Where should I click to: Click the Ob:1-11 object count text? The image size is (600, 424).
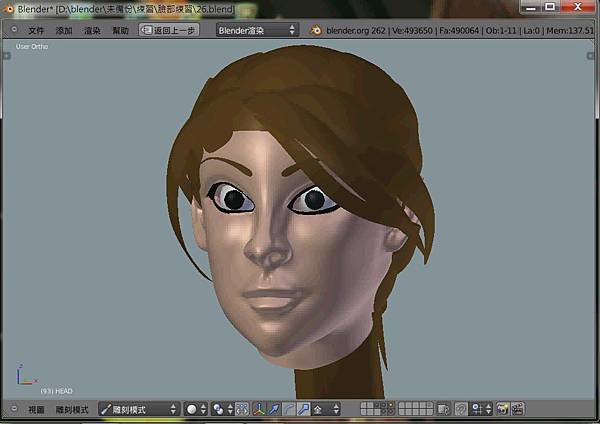click(x=501, y=31)
